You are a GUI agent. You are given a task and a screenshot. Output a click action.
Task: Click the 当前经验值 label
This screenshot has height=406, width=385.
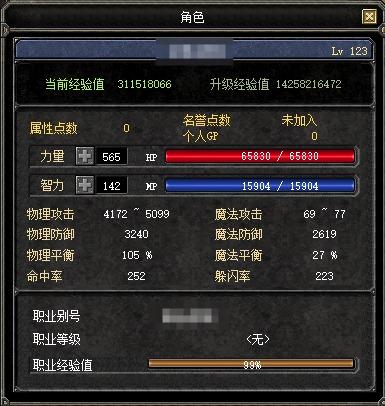click(x=75, y=84)
